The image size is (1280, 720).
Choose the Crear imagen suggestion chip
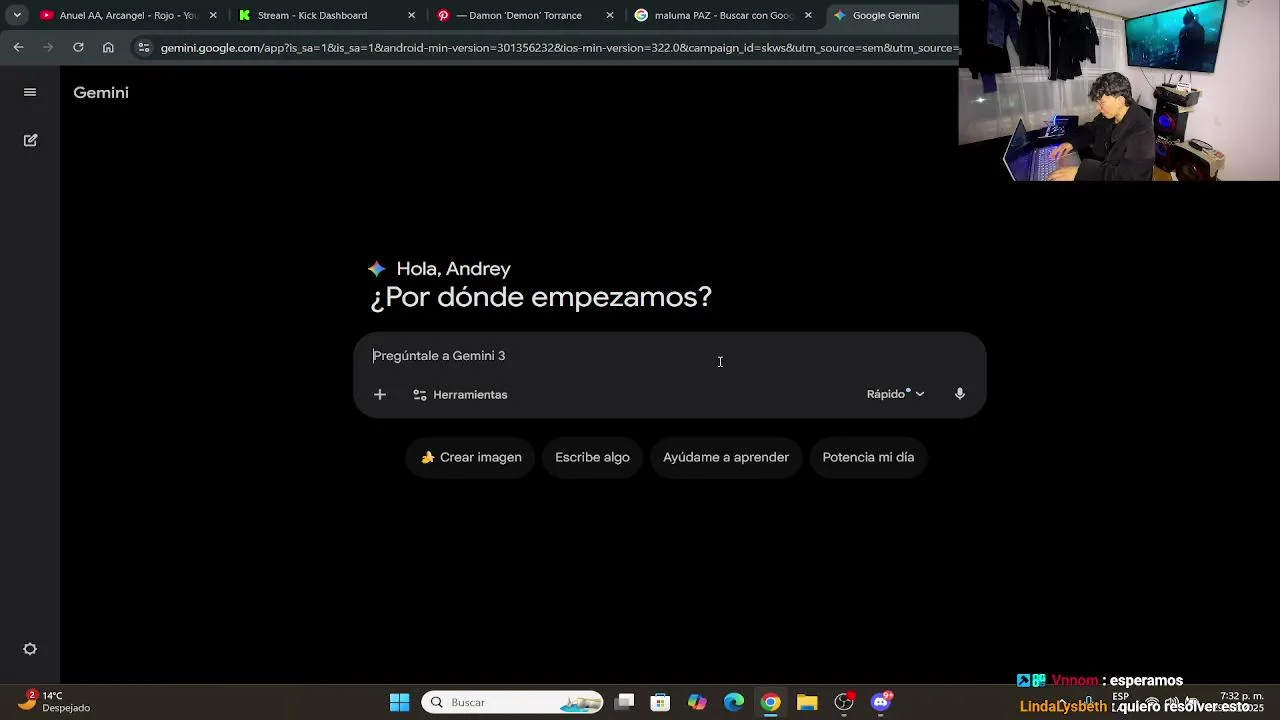[471, 457]
